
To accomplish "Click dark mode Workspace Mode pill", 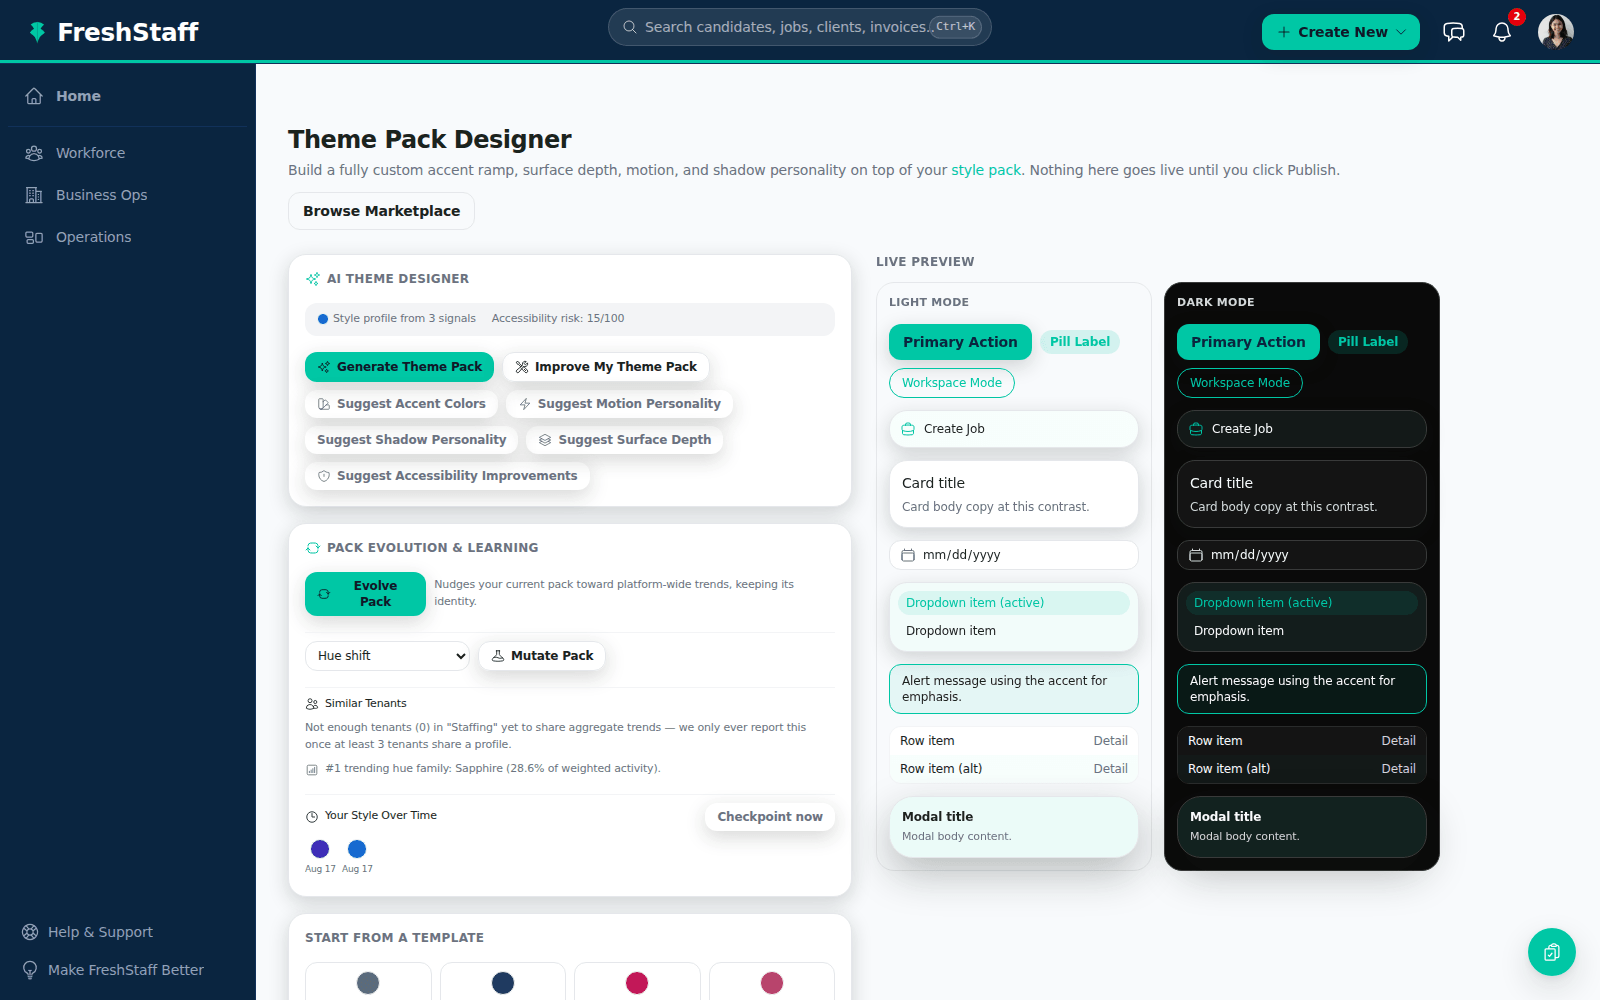I will [x=1240, y=383].
